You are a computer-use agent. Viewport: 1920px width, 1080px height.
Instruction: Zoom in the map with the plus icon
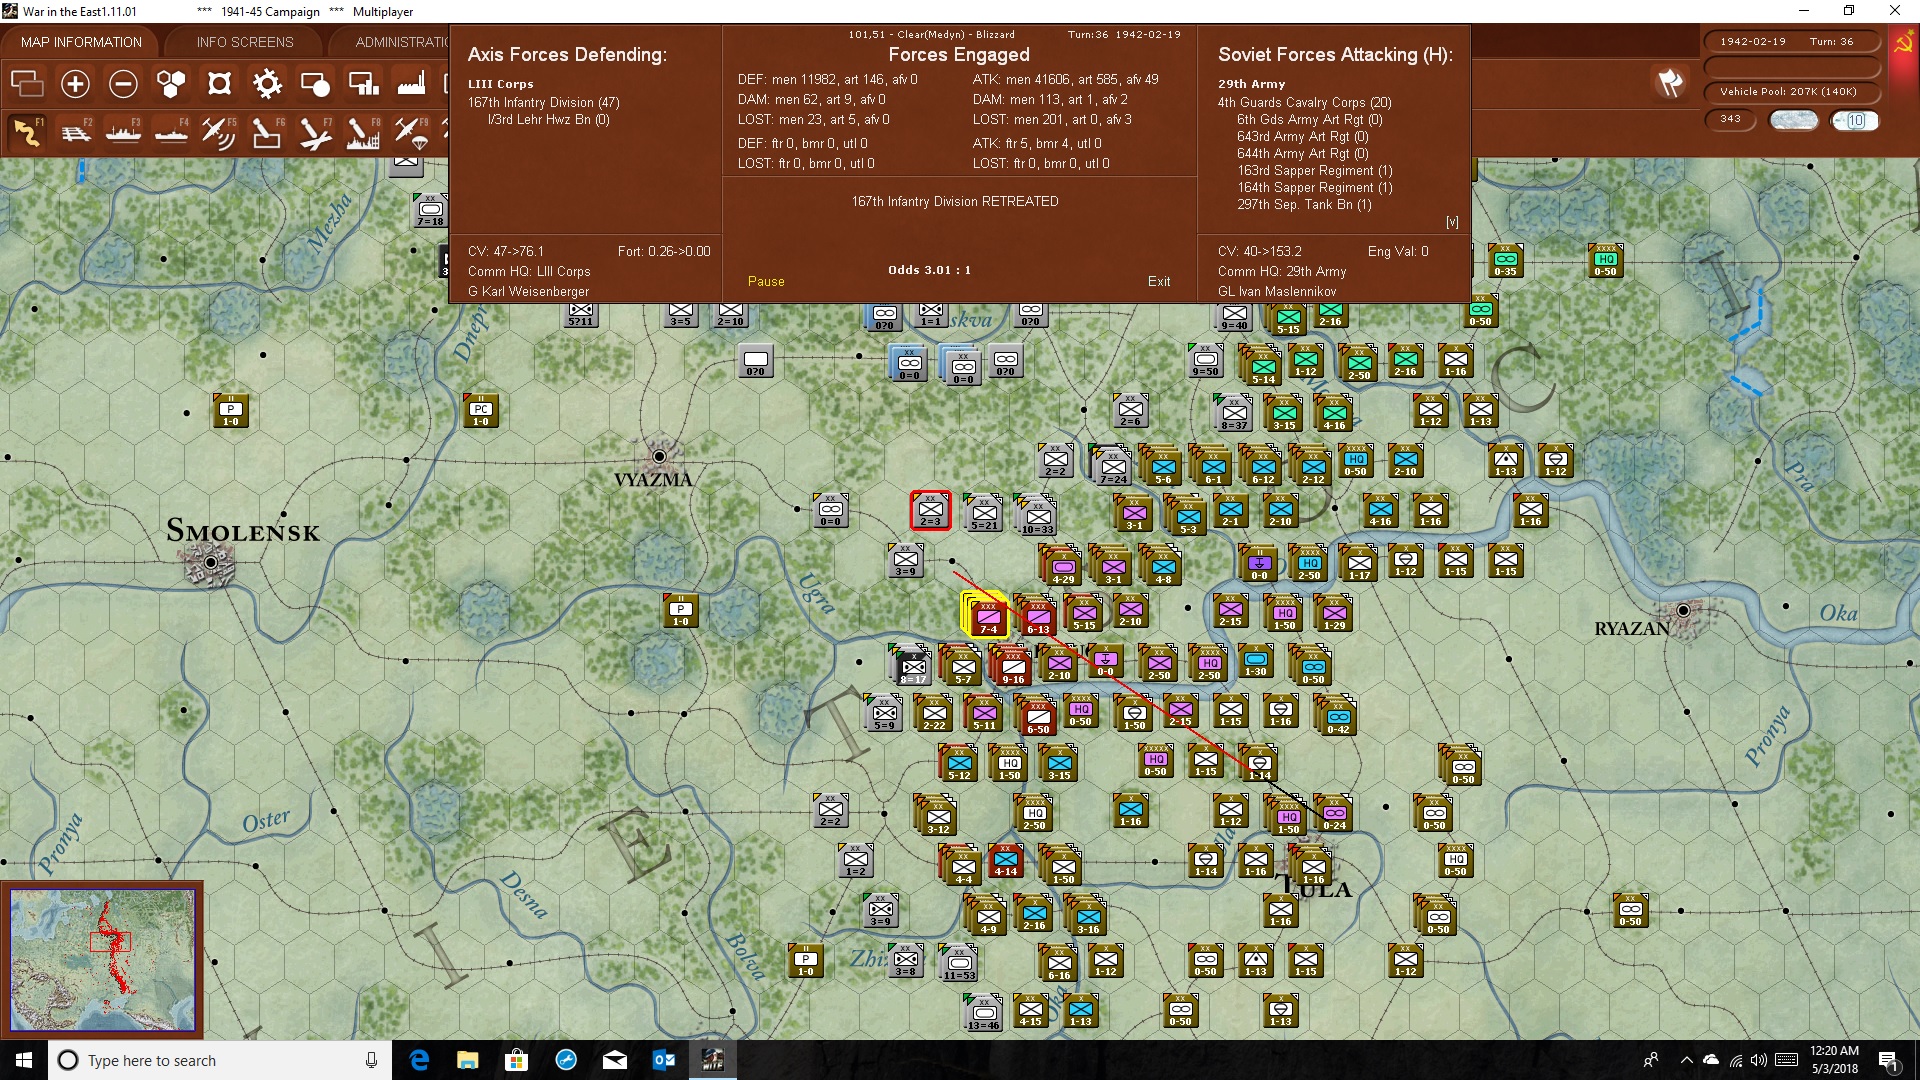[75, 84]
